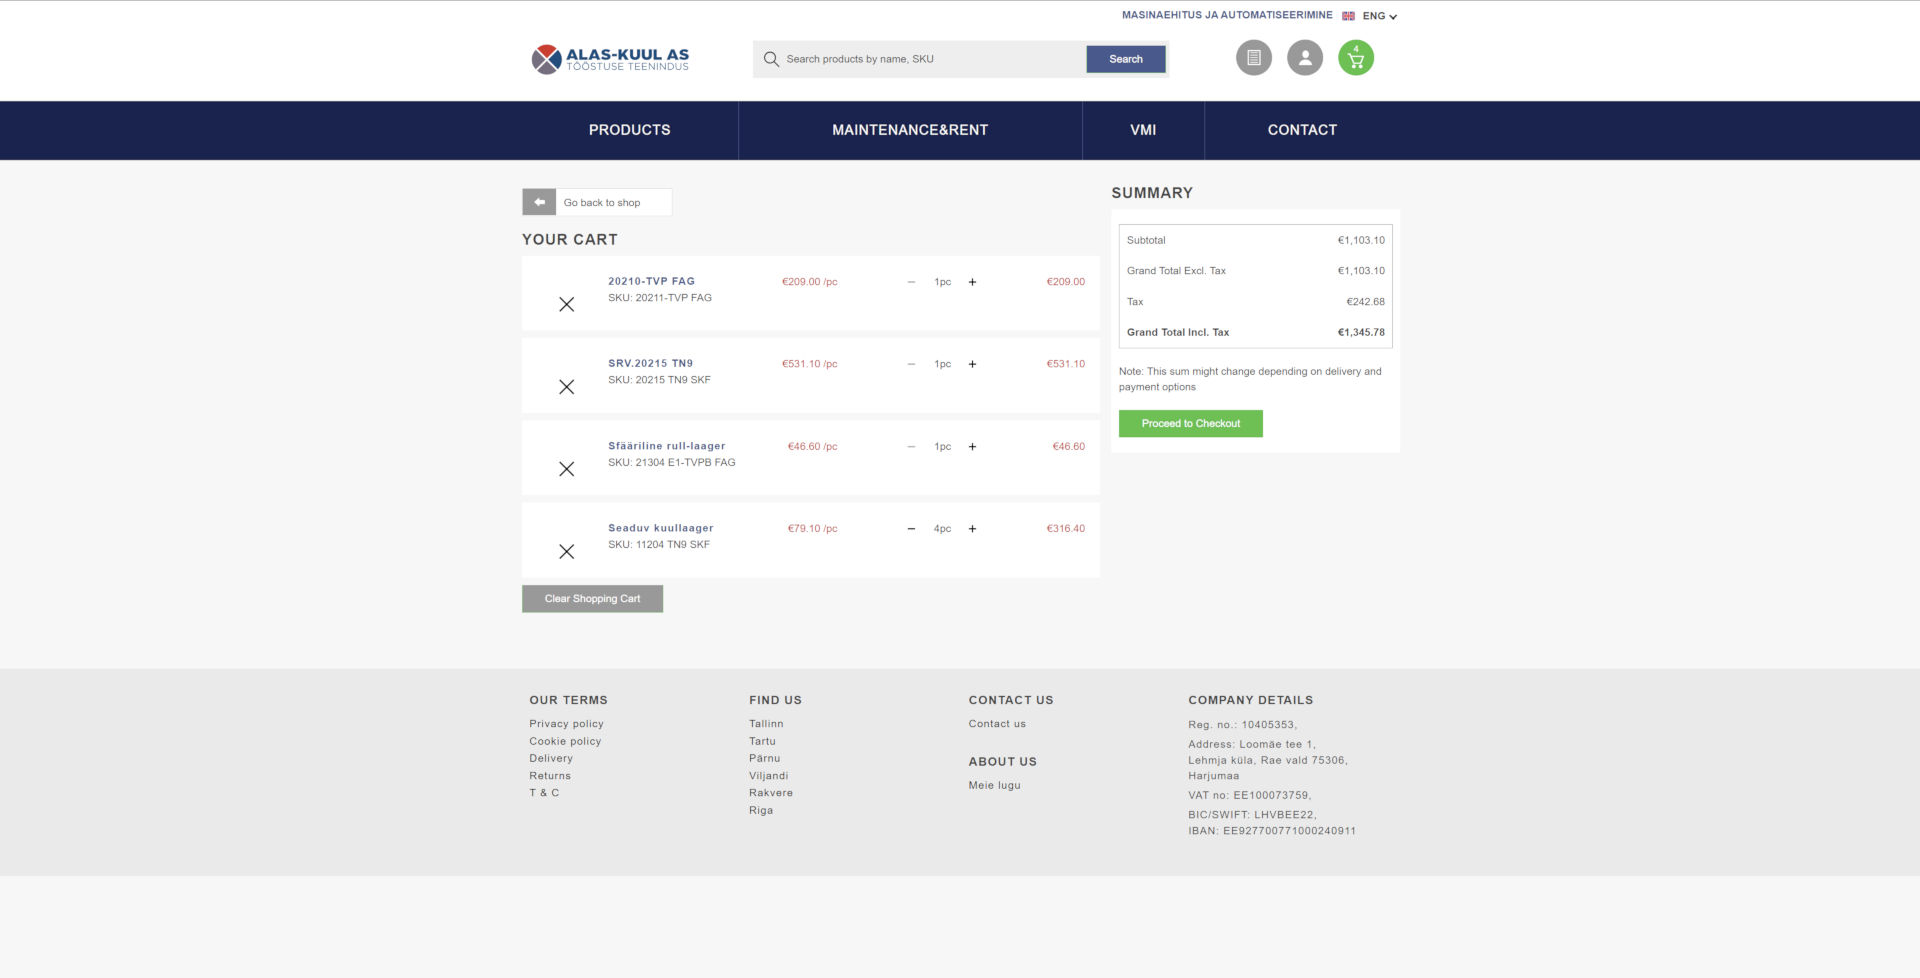1920x978 pixels.
Task: Remove Seaduv kuullaager using its X icon
Action: 567,551
